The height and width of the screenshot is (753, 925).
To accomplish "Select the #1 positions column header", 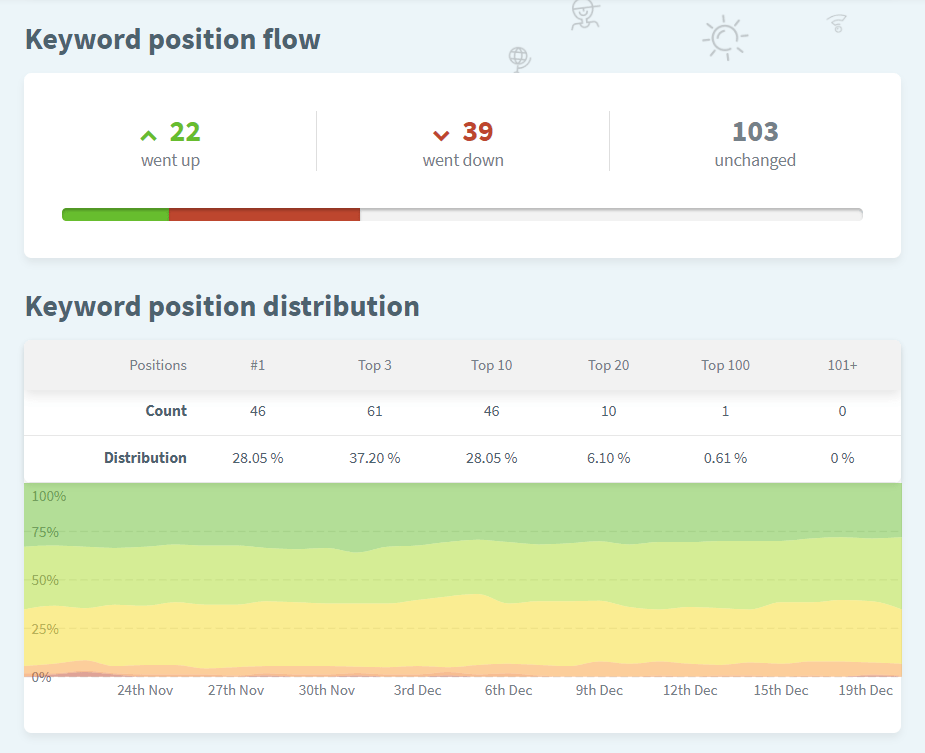I will (x=258, y=365).
